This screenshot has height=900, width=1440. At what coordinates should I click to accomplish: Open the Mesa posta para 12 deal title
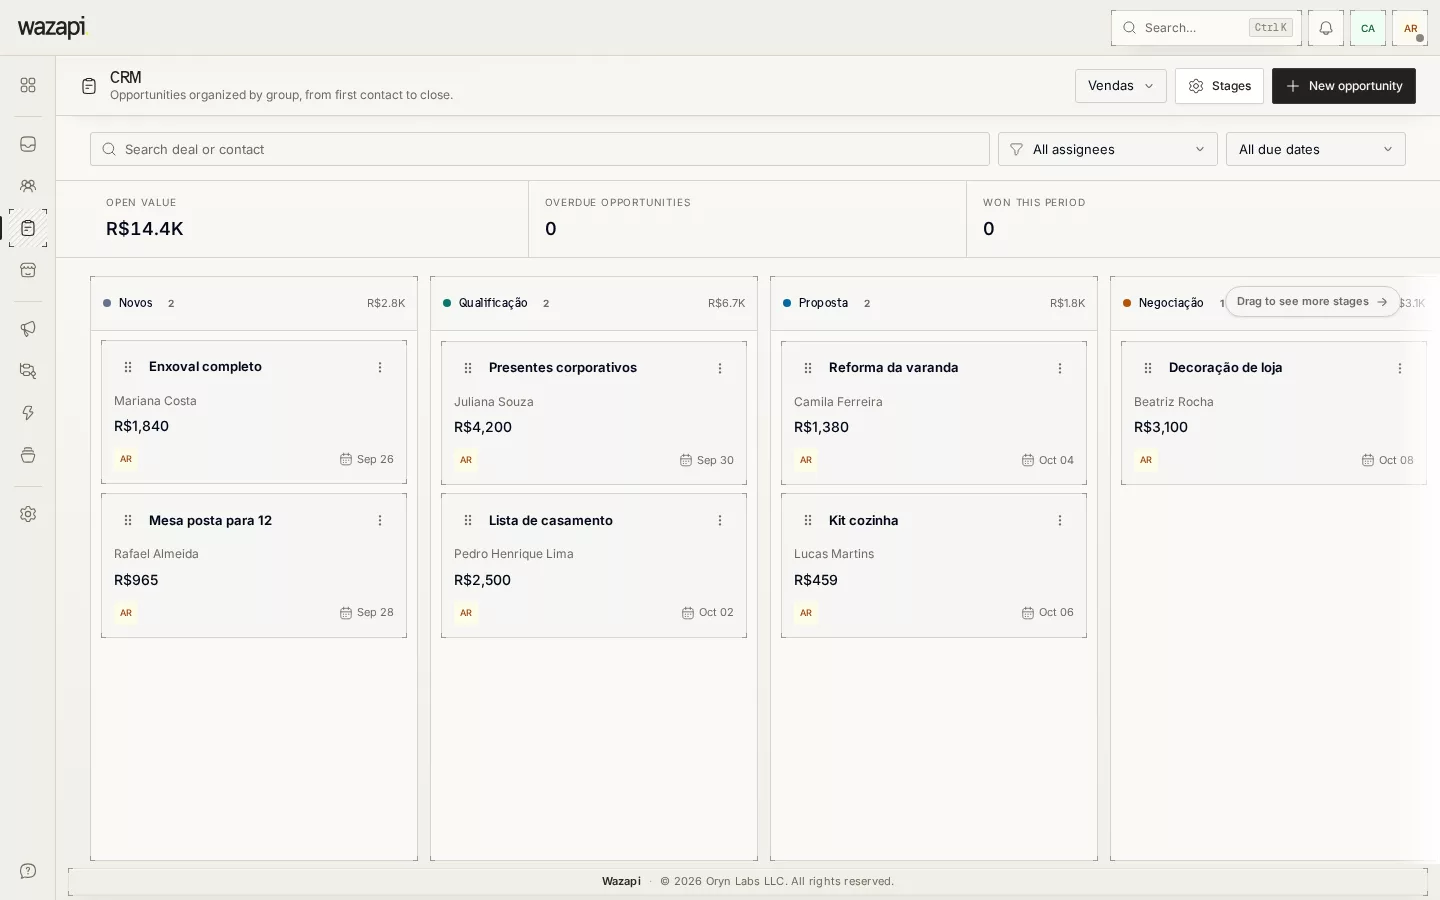coord(210,520)
